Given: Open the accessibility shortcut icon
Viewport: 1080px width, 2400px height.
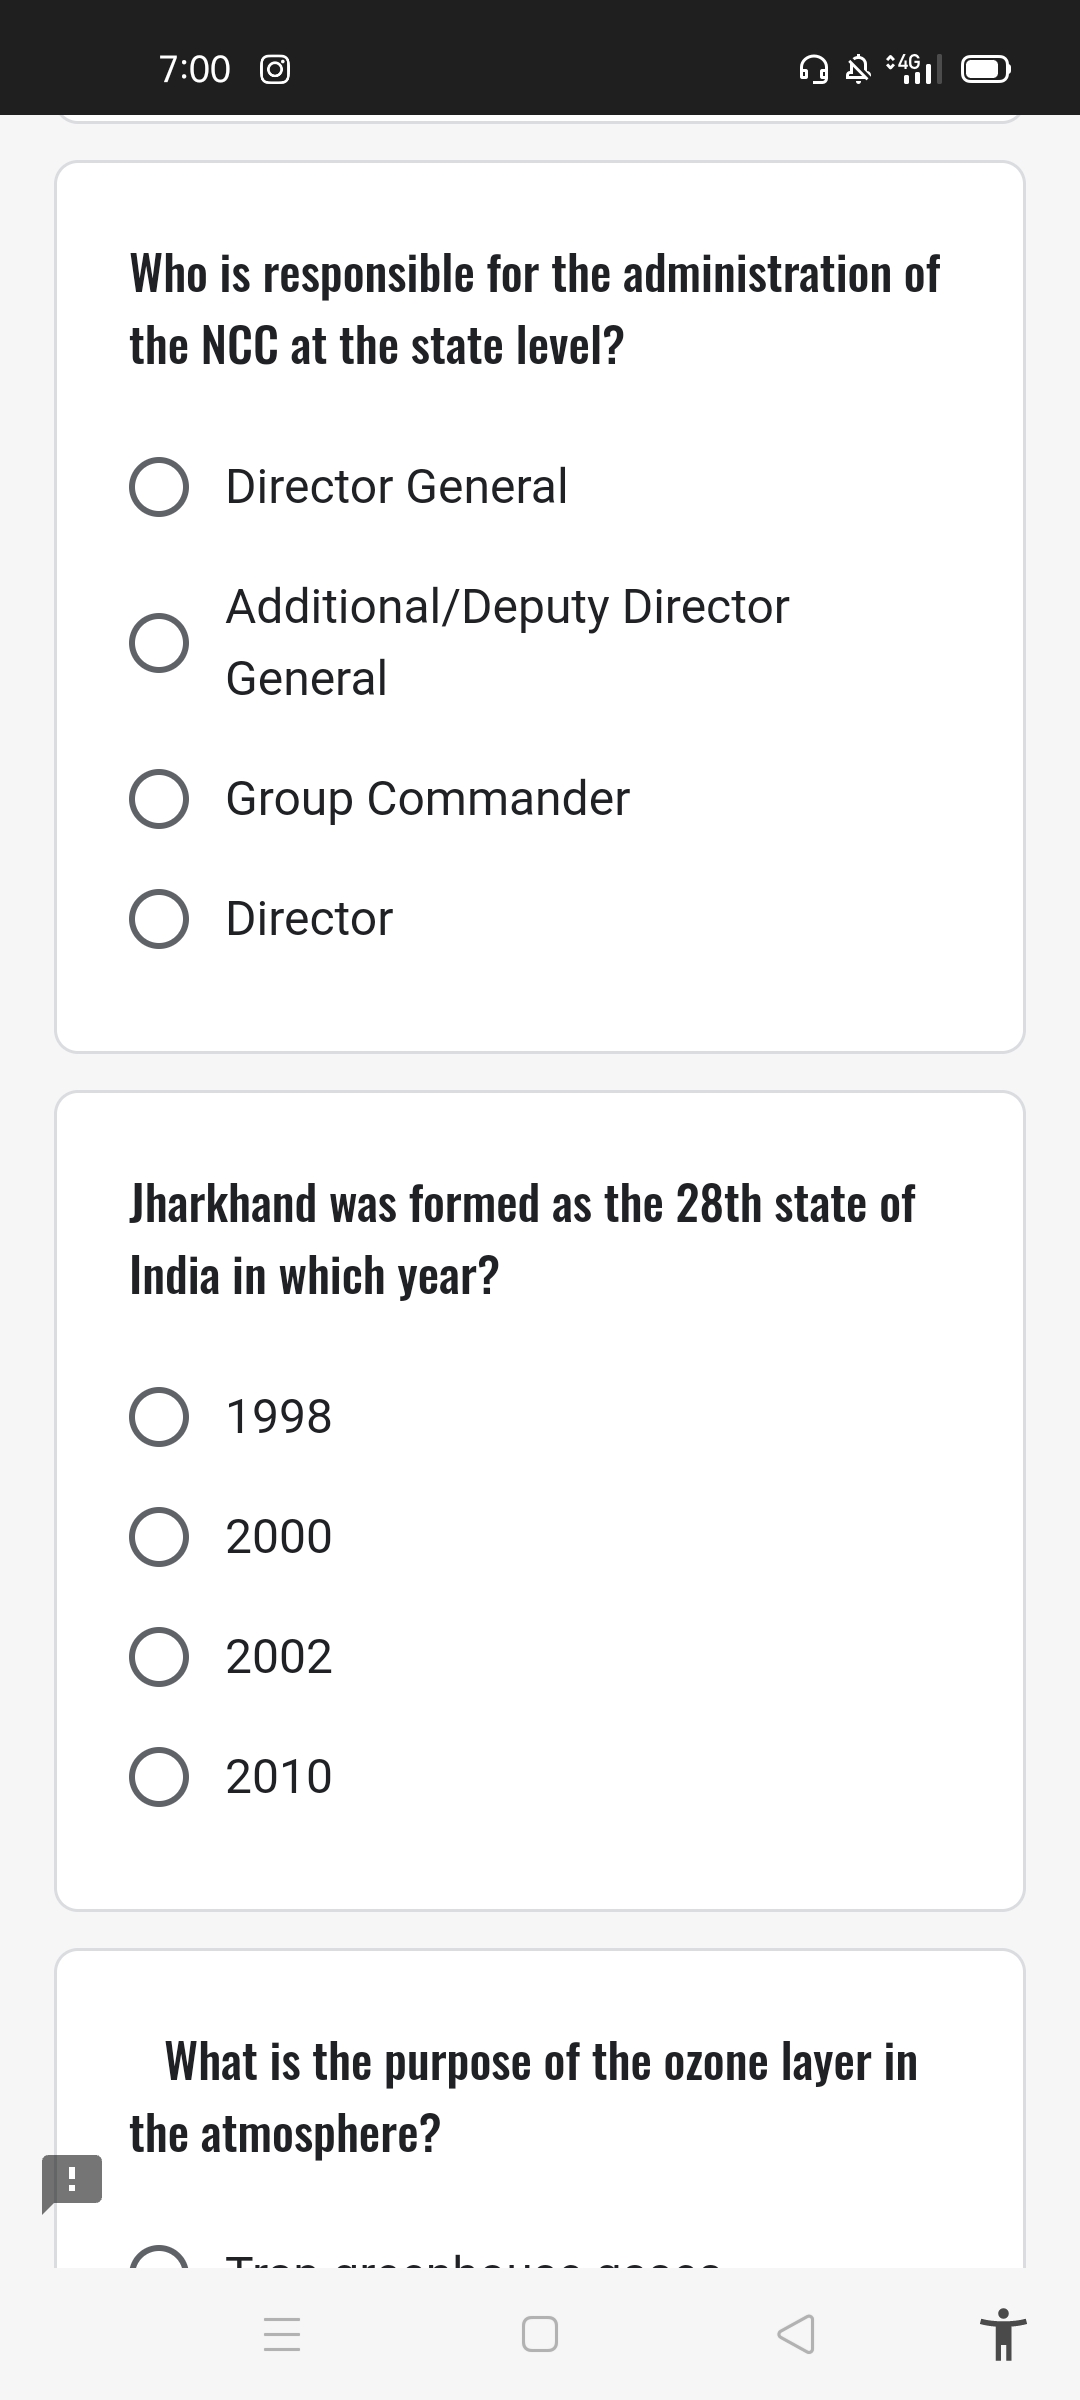Looking at the screenshot, I should click(x=1003, y=2335).
